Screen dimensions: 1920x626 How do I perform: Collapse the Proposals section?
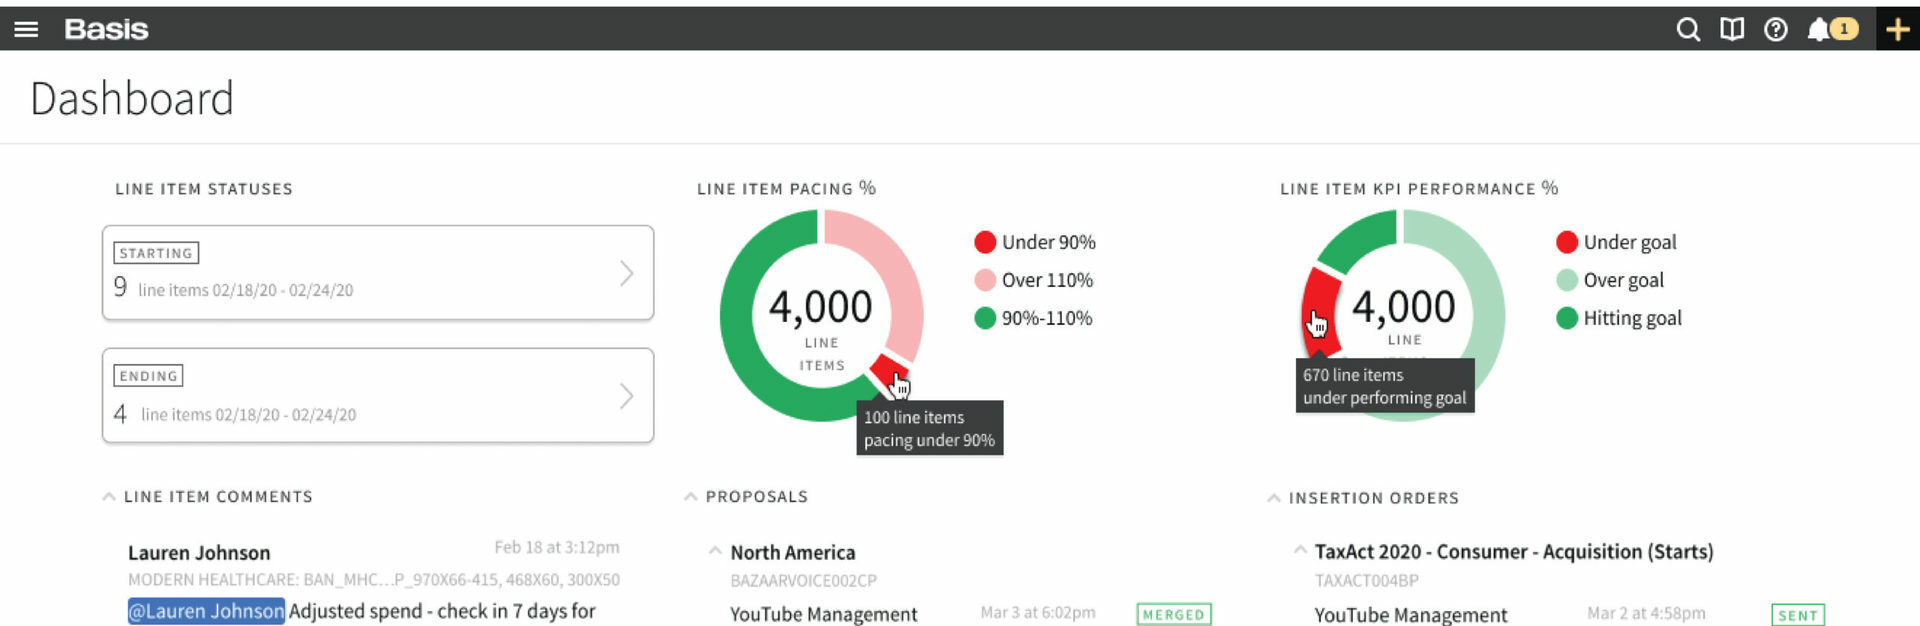(690, 495)
